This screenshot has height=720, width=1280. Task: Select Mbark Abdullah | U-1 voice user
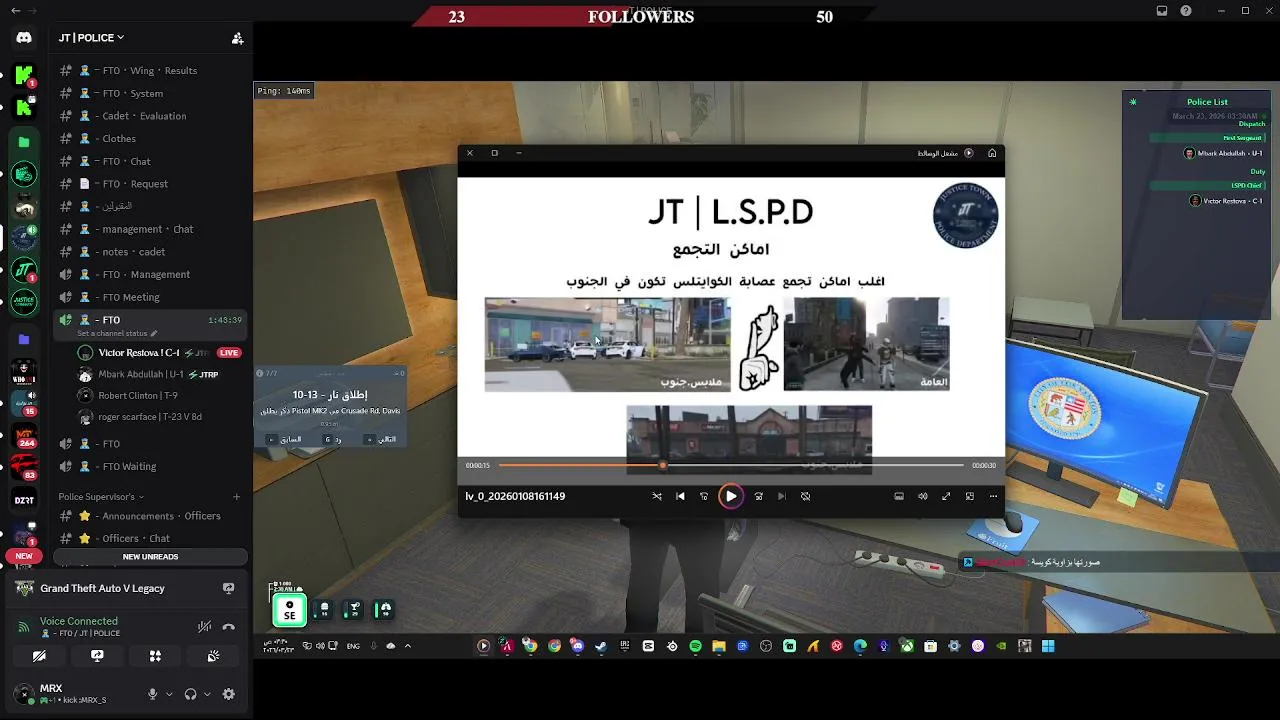(x=160, y=374)
